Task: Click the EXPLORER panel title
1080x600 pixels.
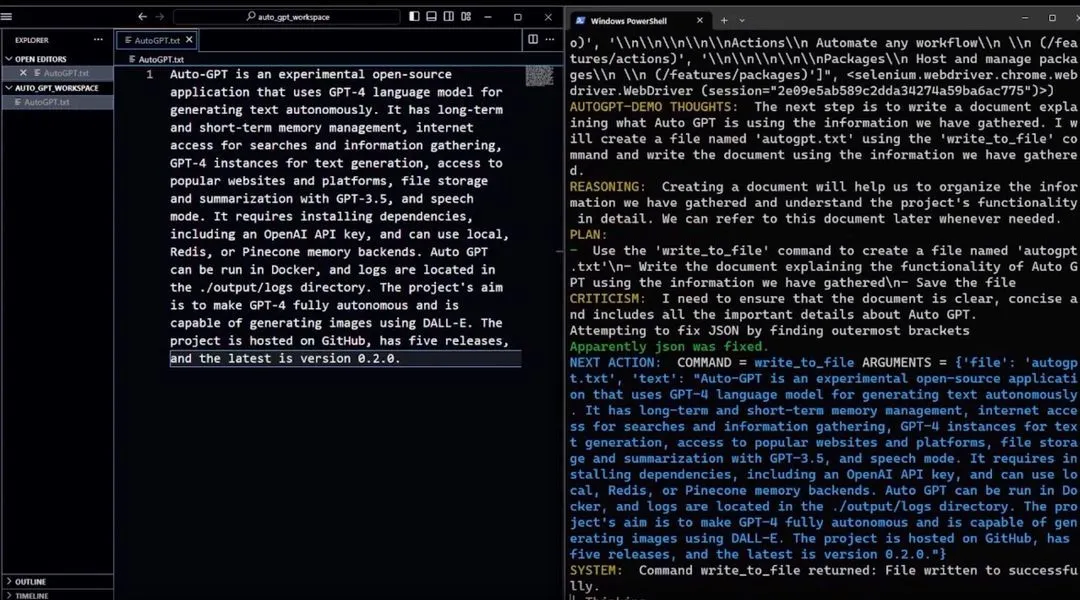Action: (32, 40)
